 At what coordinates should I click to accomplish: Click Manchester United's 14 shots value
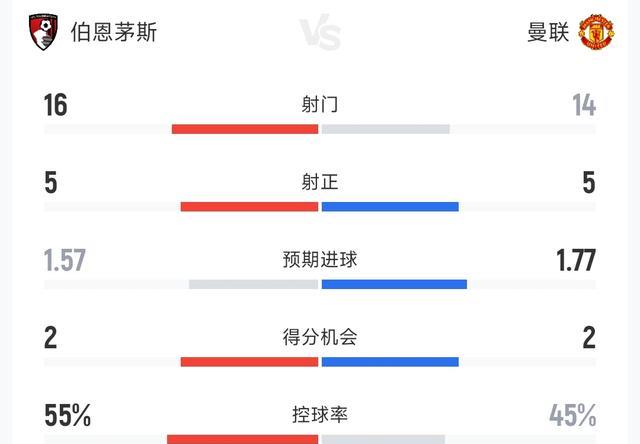(584, 105)
